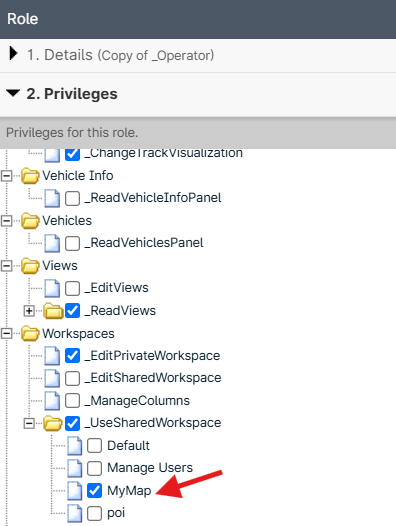Uncheck the _ChangeTrackVisualization checkbox

tap(72, 154)
